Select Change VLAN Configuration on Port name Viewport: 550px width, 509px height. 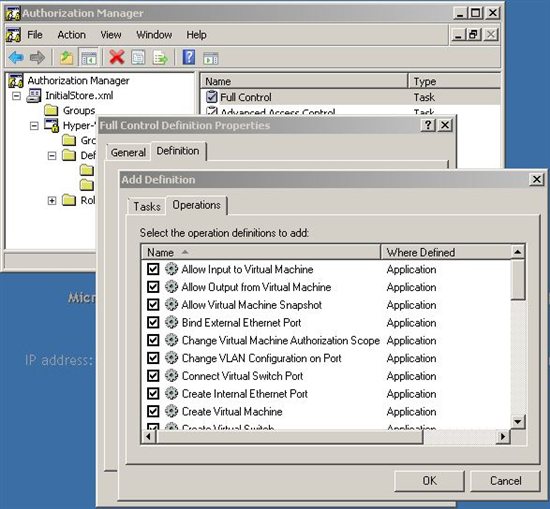tap(262, 358)
